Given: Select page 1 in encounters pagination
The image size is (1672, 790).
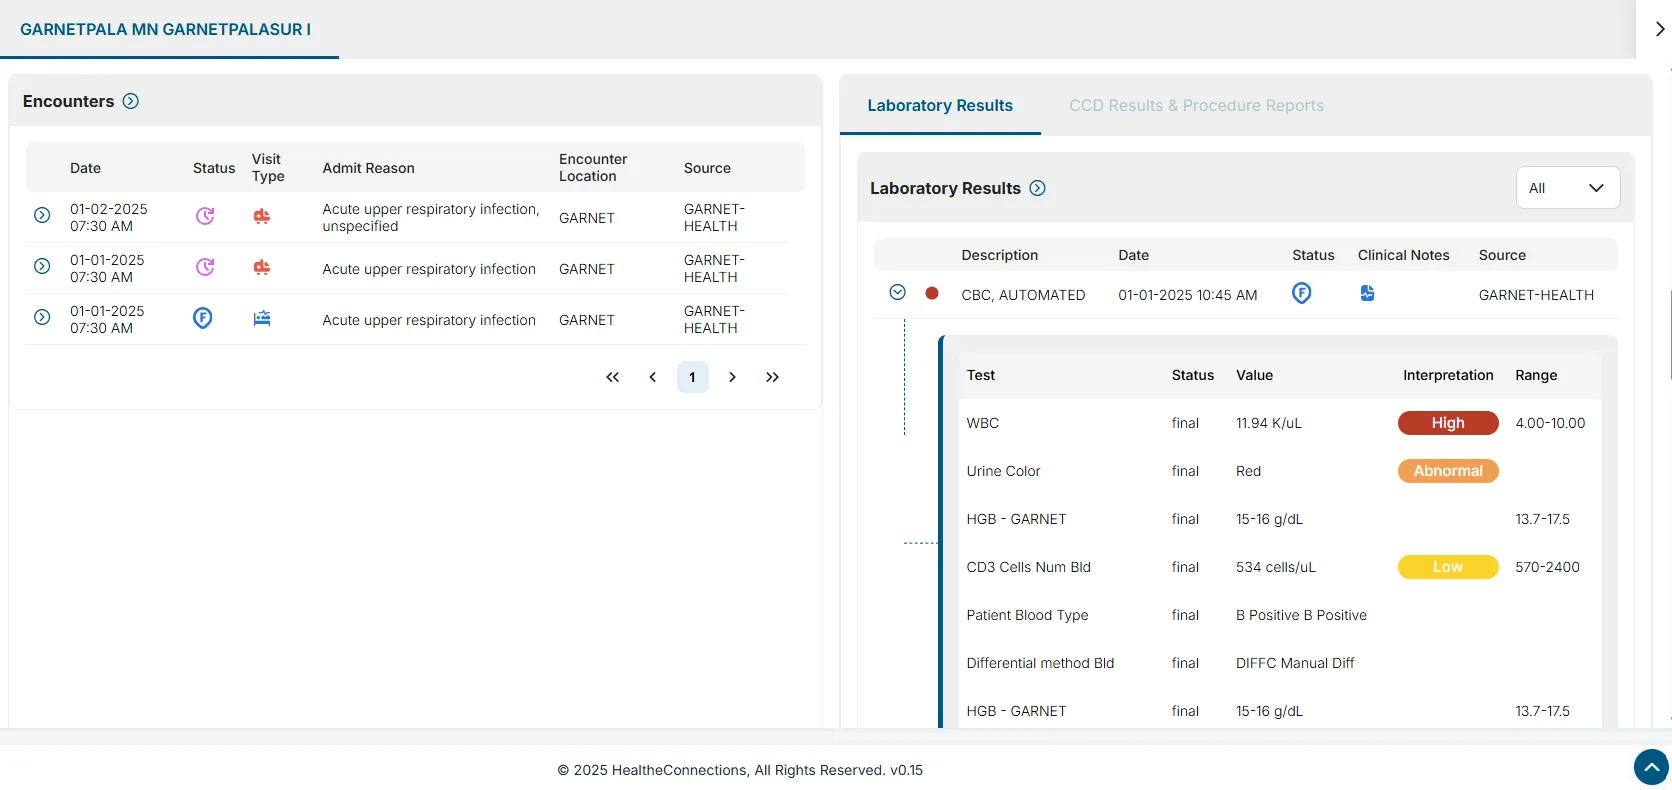Looking at the screenshot, I should 692,377.
